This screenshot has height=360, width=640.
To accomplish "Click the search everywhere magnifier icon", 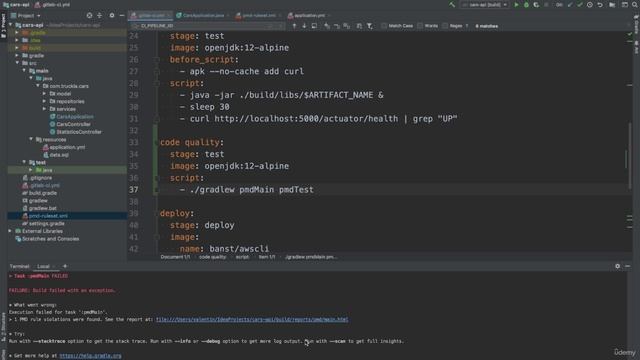I will [635, 5].
